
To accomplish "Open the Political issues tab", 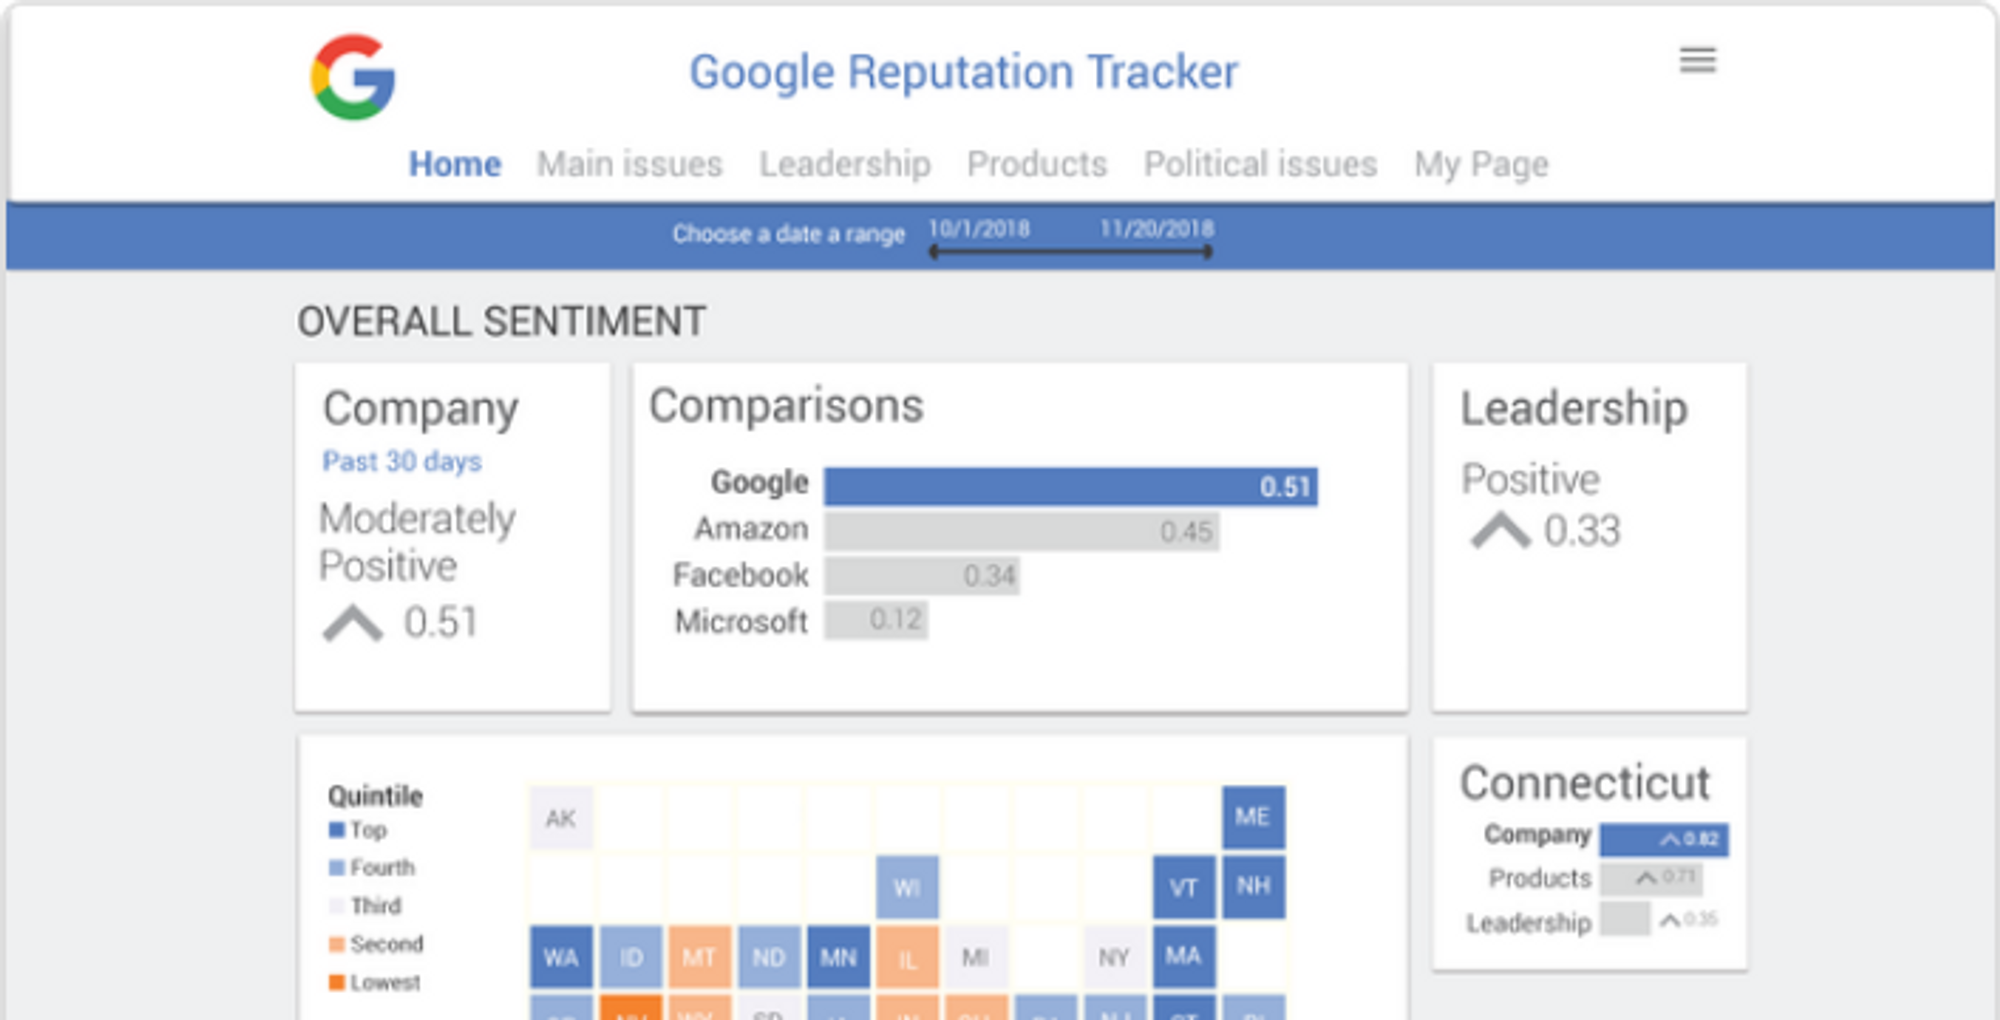I will (x=1260, y=164).
